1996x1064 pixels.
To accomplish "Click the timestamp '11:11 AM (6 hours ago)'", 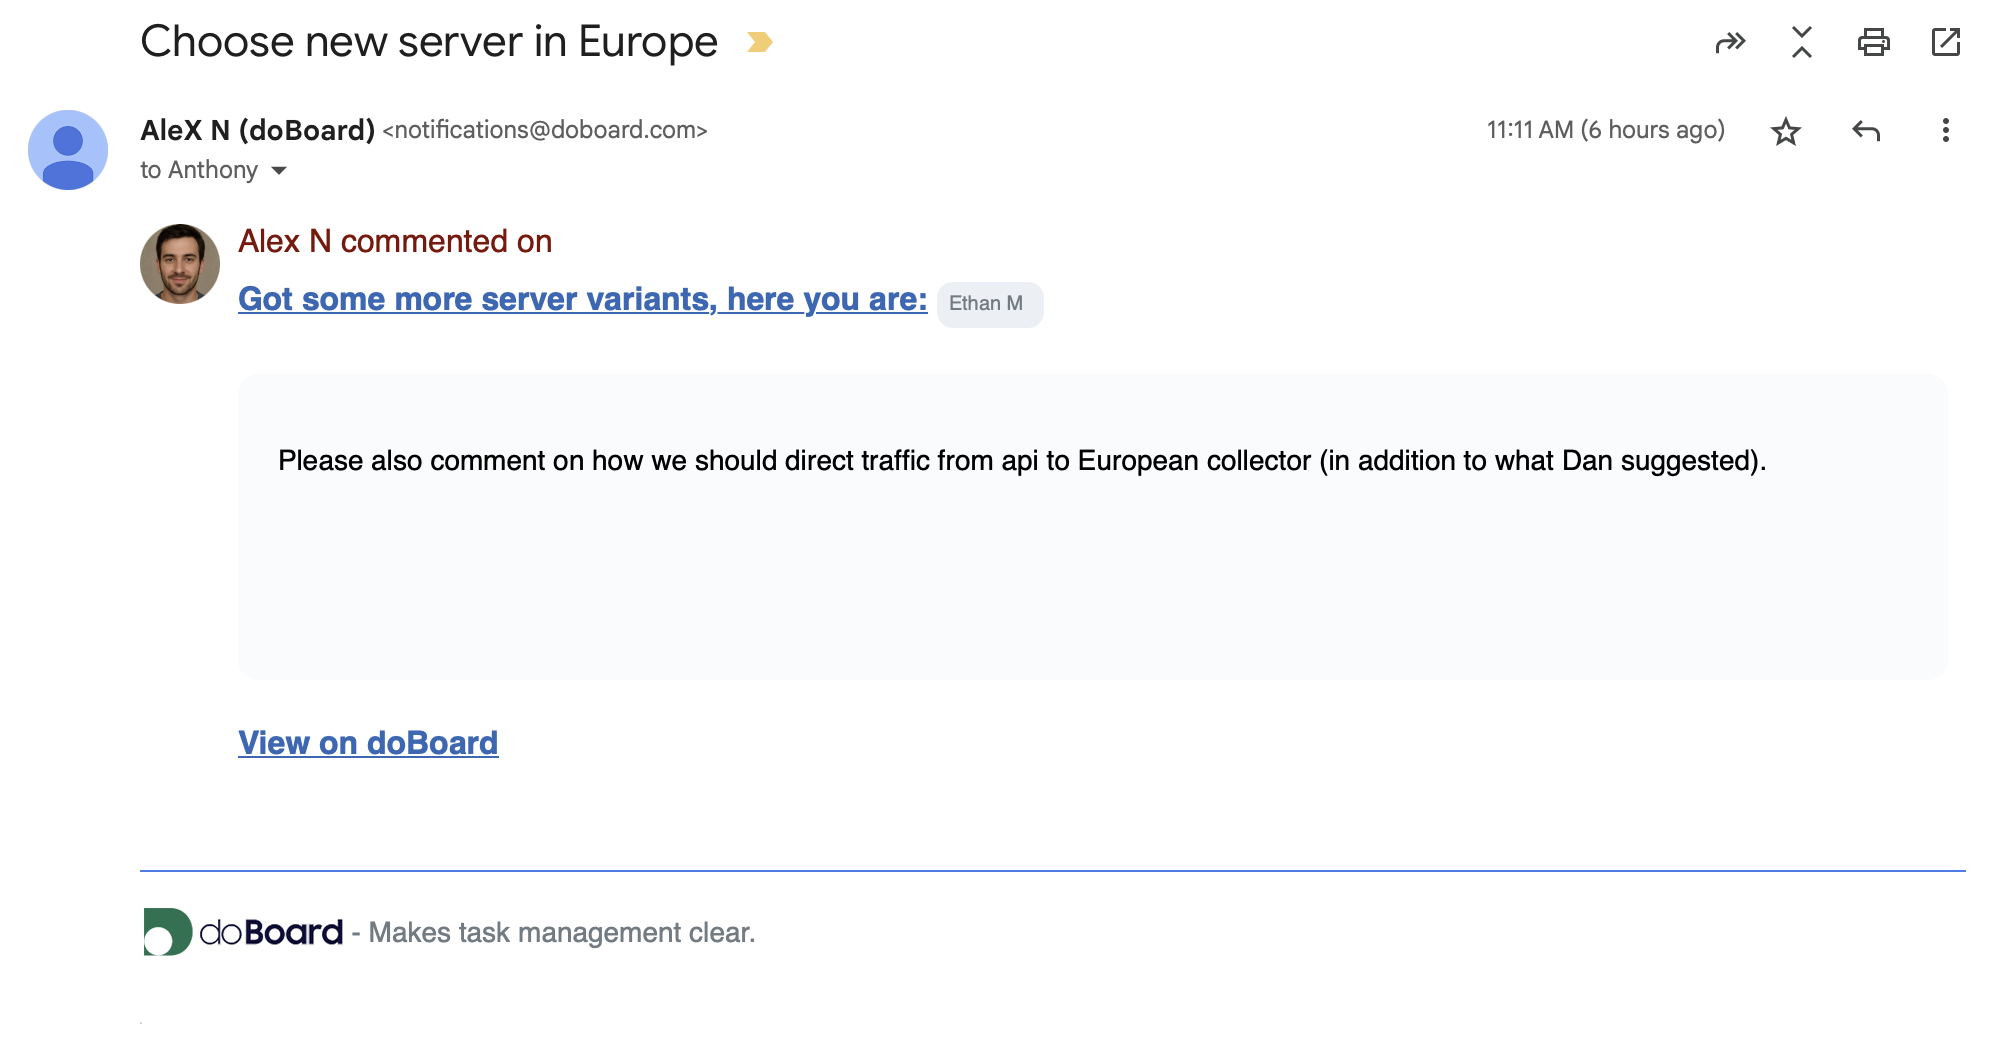I will [x=1605, y=130].
